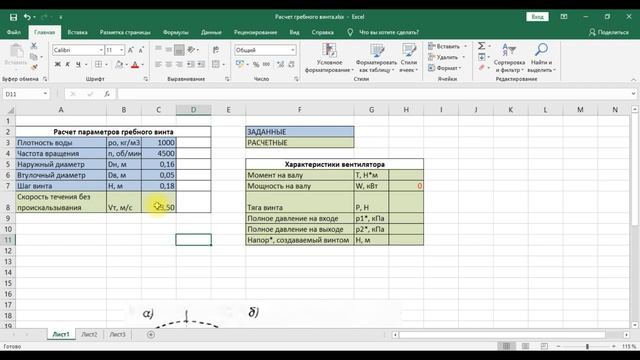Open Format as Table gallery
This screenshot has height=360, width=640.
376,58
